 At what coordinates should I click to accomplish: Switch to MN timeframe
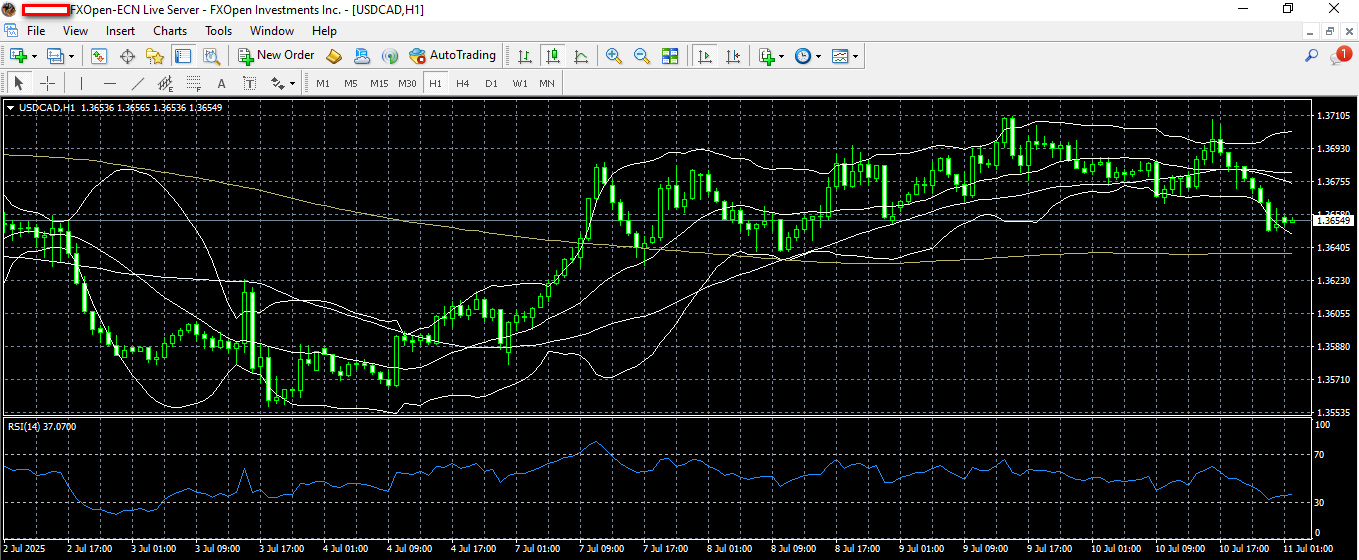[547, 83]
